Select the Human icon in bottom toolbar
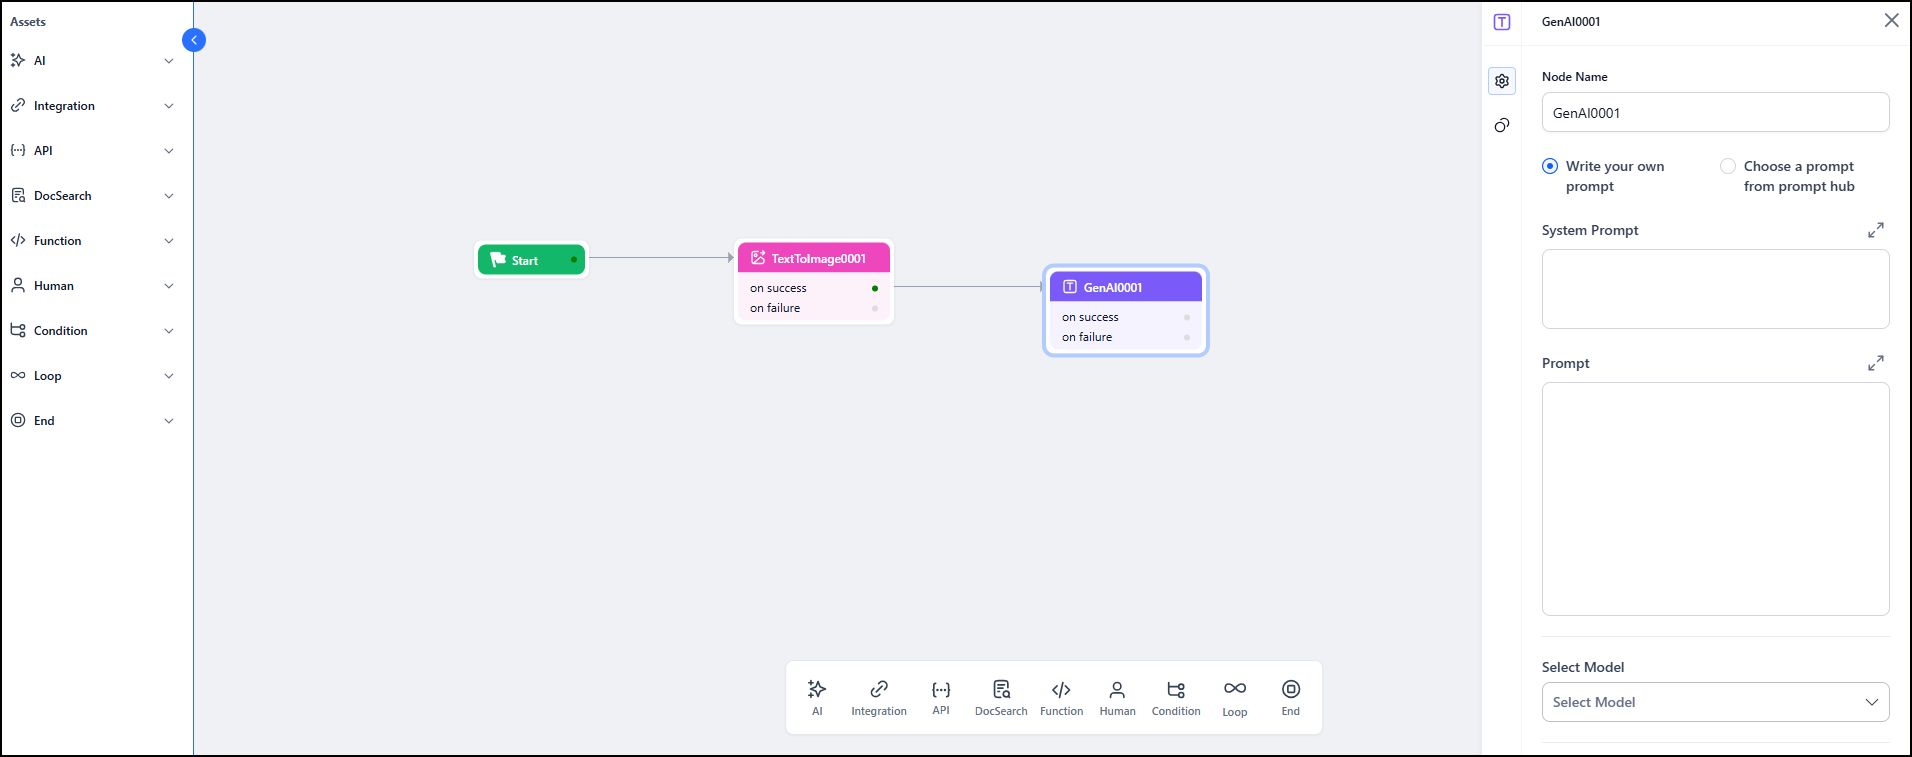This screenshot has width=1912, height=757. coord(1117,697)
